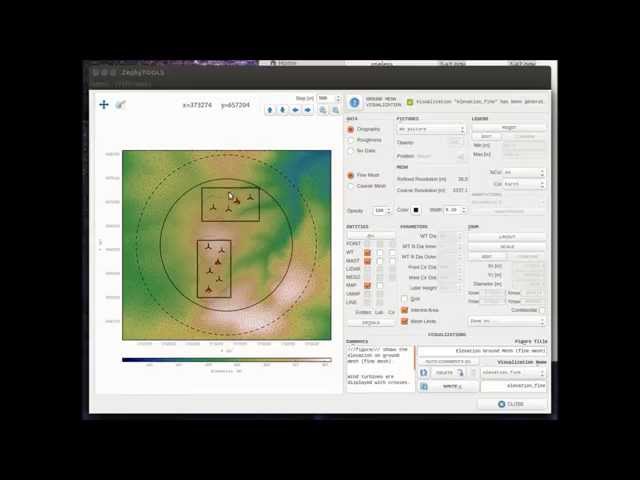Click the Default button under Entities
Image resolution: width=640 pixels, height=480 pixels.
(x=371, y=323)
